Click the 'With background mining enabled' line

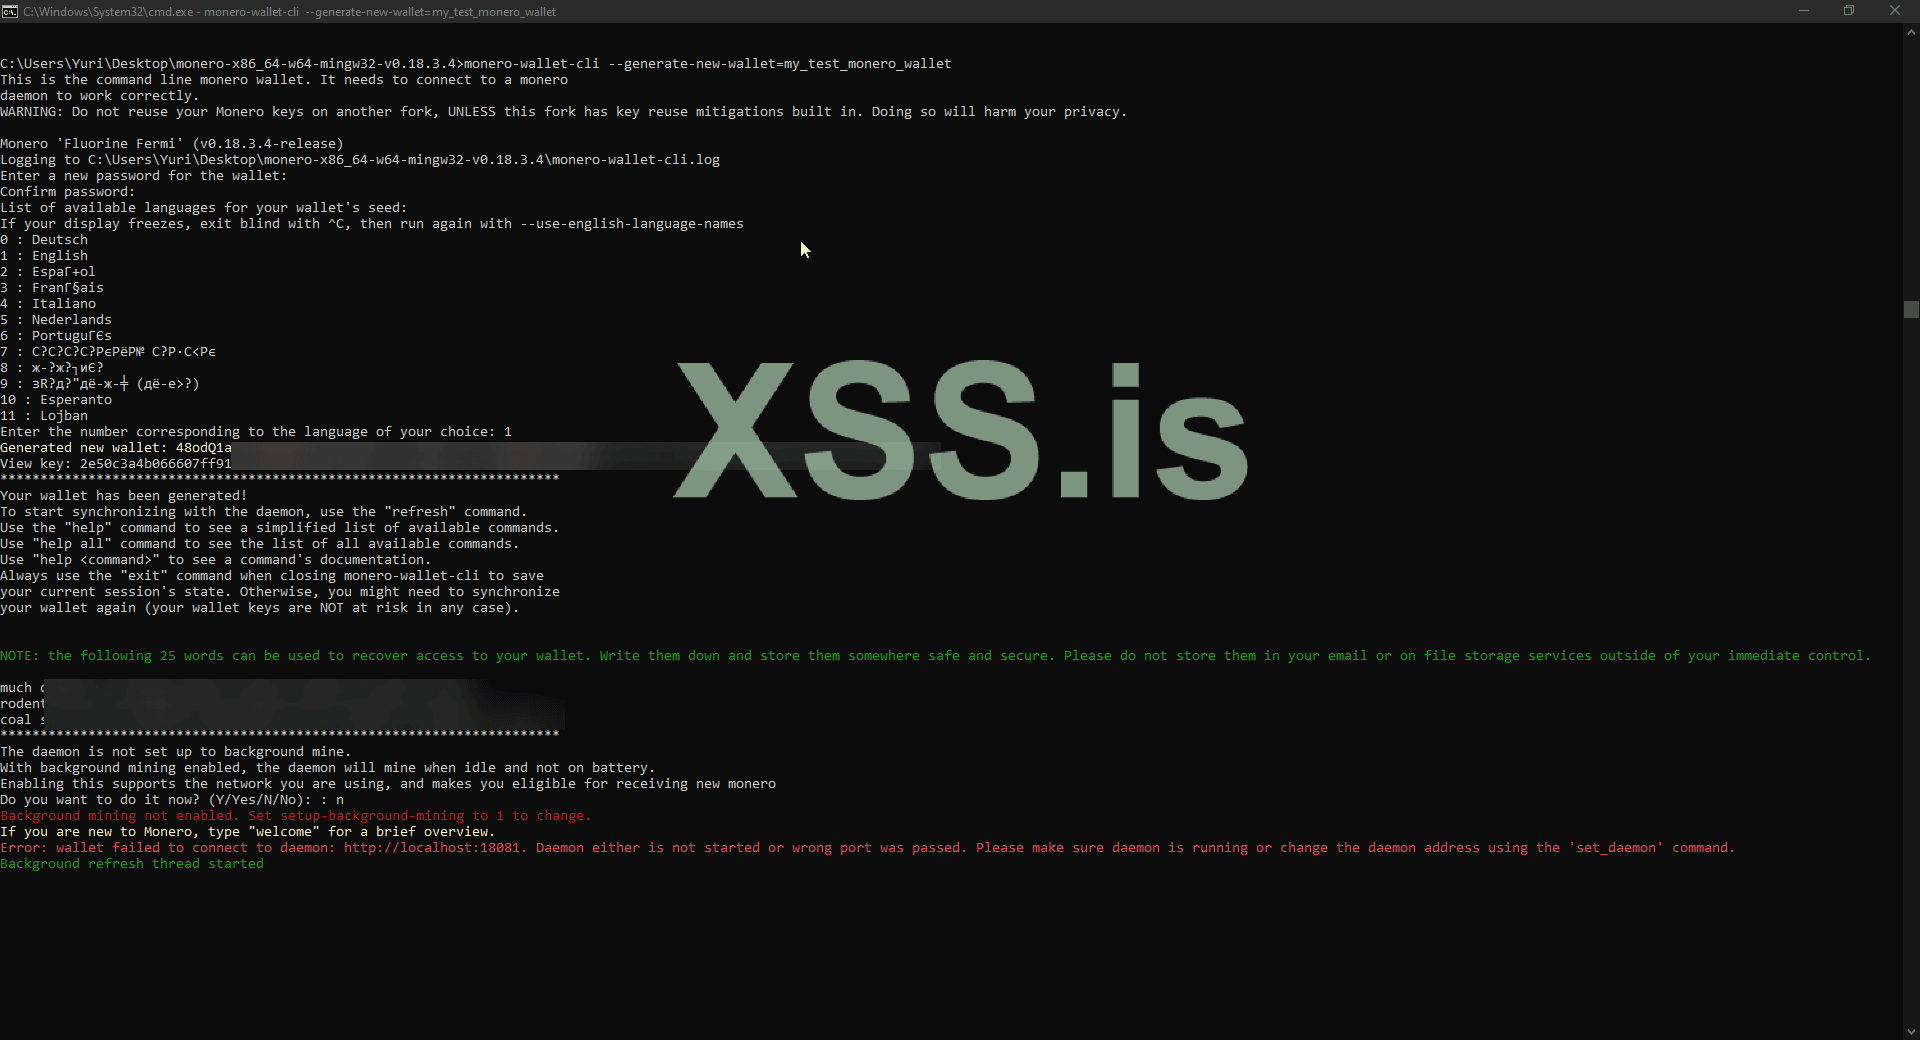click(x=328, y=768)
